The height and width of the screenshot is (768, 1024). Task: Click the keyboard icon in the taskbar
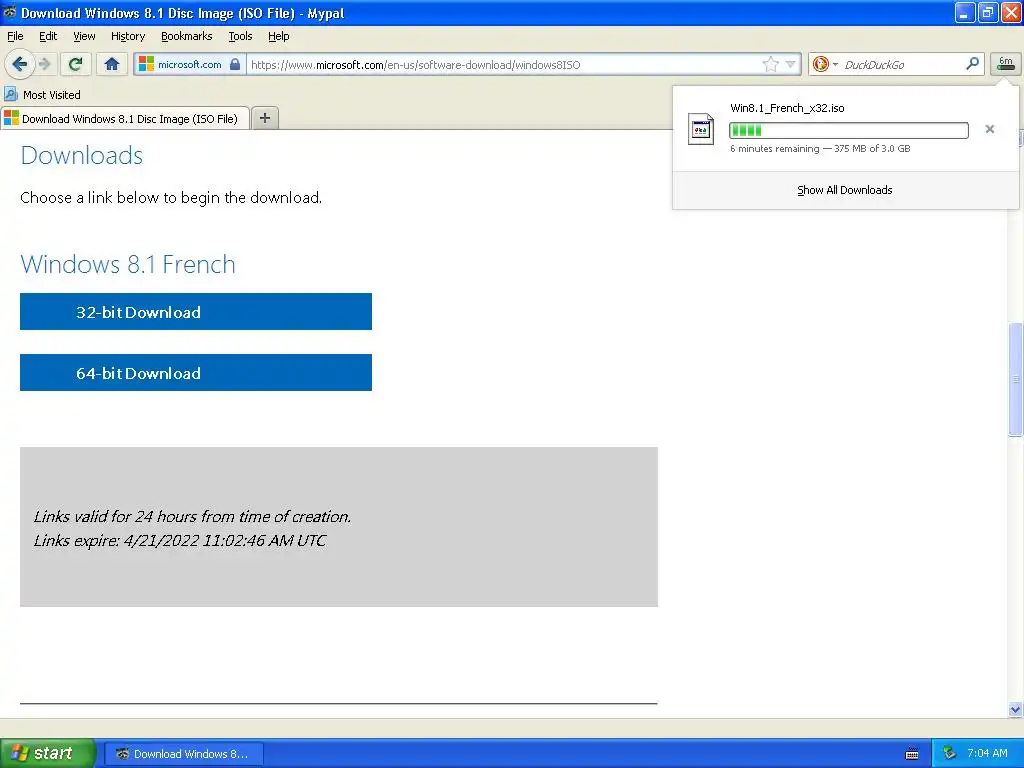pyautogui.click(x=912, y=754)
